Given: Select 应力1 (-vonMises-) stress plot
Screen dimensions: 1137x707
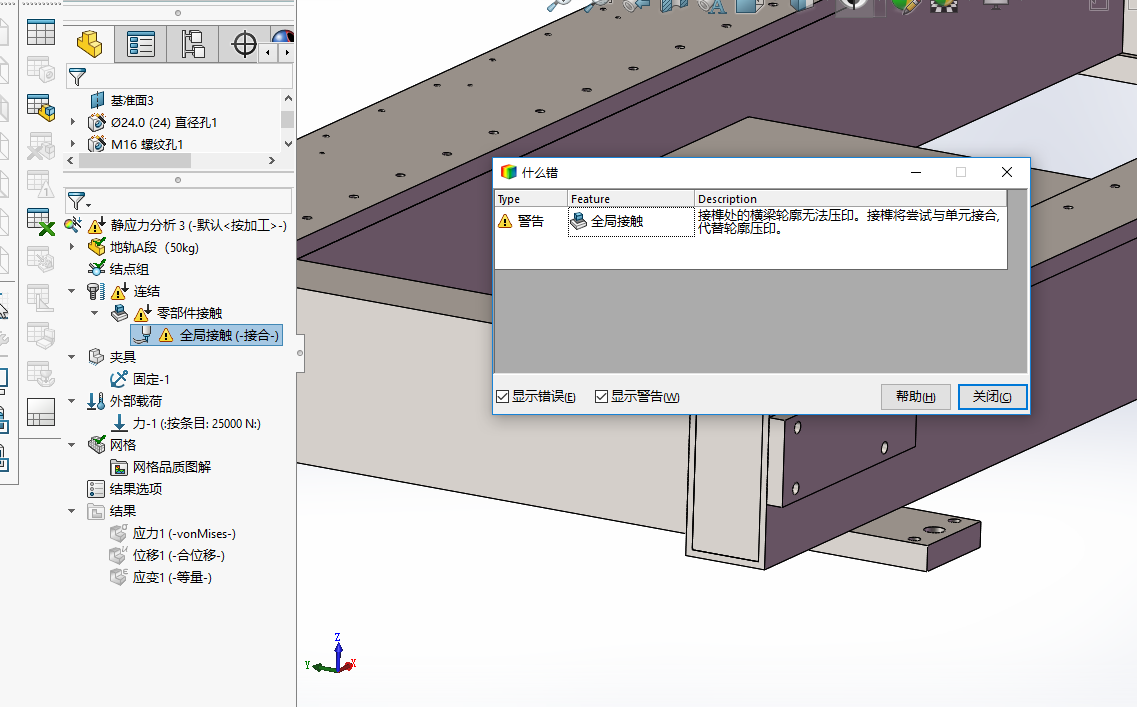Looking at the screenshot, I should click(183, 533).
